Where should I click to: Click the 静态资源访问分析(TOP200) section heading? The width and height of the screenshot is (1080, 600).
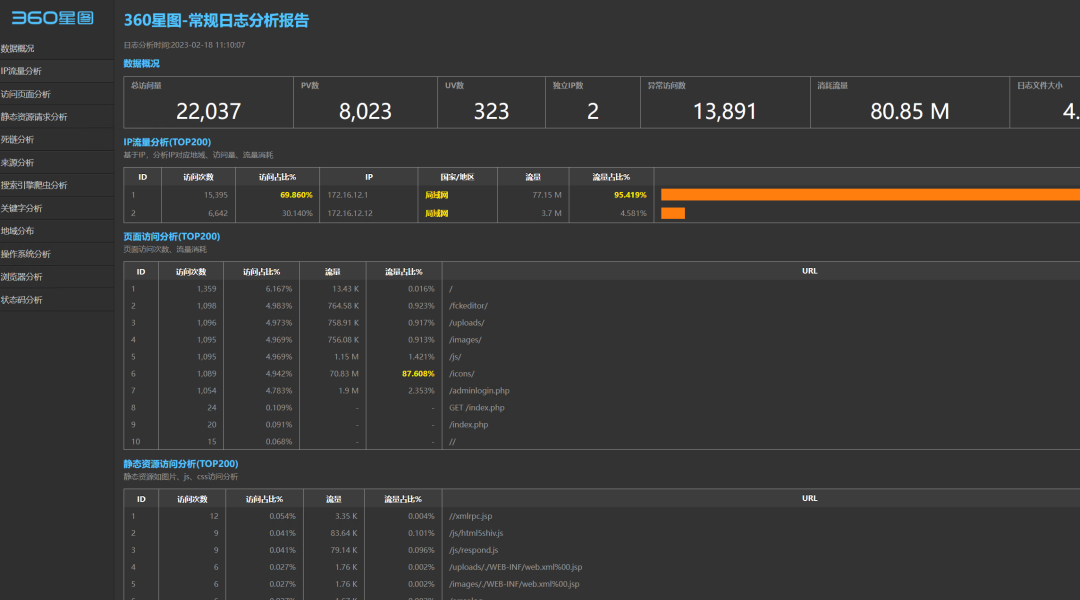[180, 464]
